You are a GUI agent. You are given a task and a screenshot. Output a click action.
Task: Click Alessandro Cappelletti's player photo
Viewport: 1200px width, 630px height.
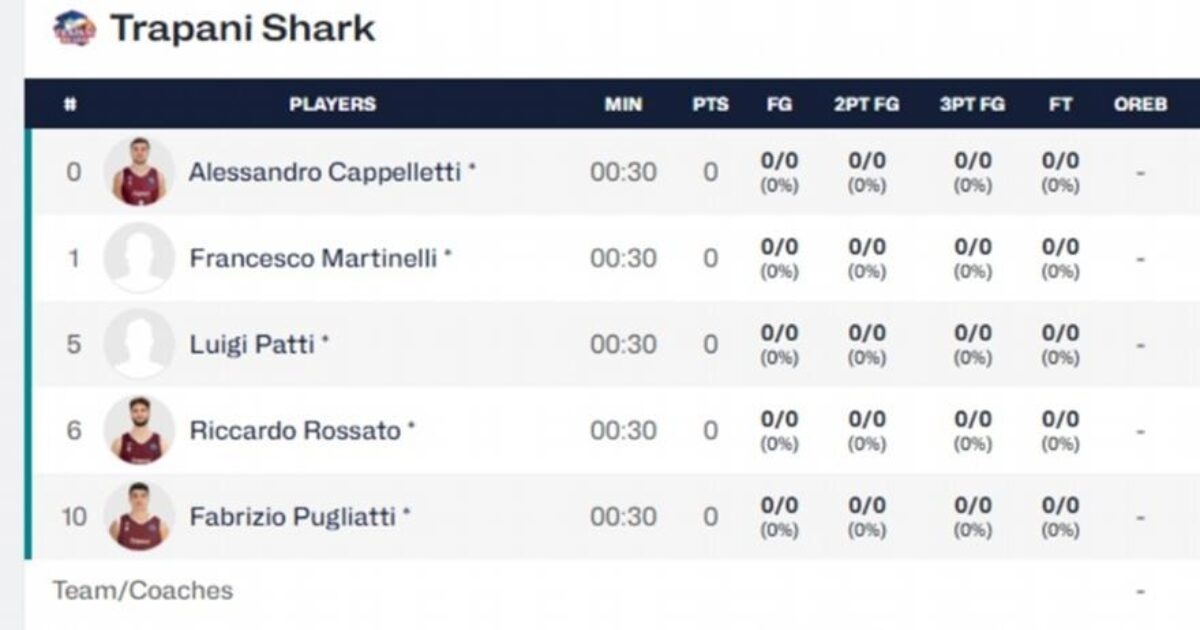tap(139, 172)
